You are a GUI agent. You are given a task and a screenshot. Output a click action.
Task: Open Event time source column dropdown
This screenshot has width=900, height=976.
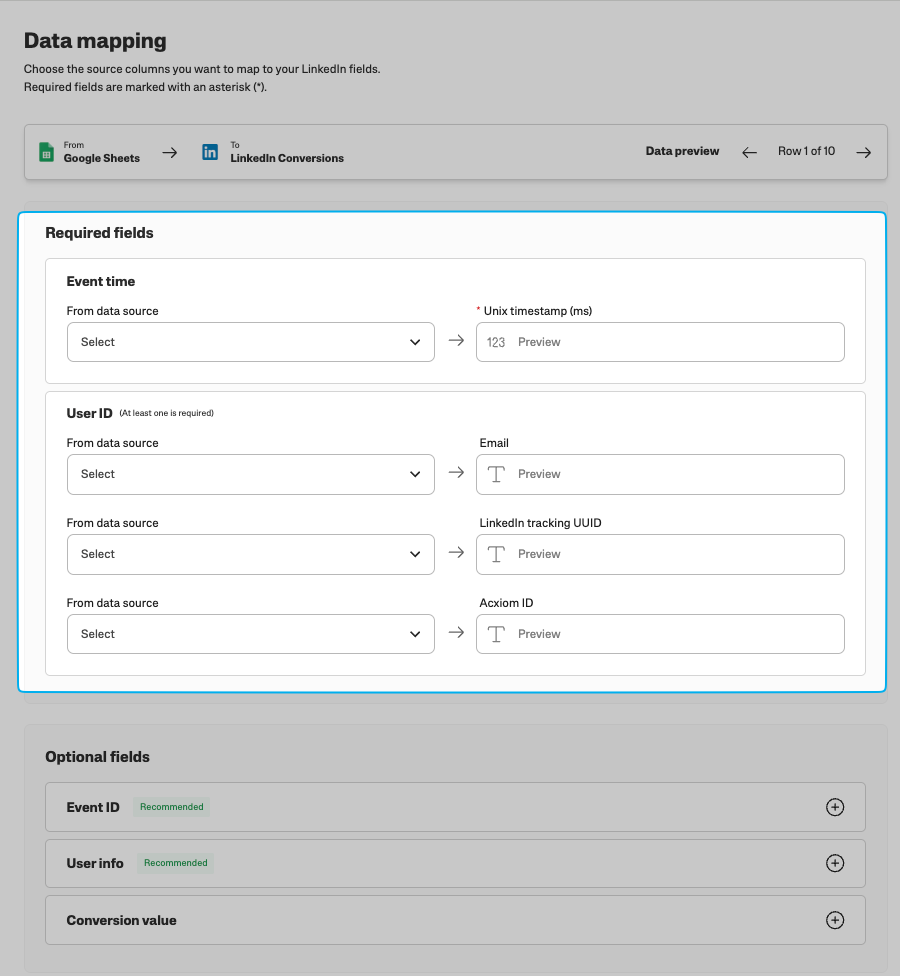pyautogui.click(x=250, y=342)
